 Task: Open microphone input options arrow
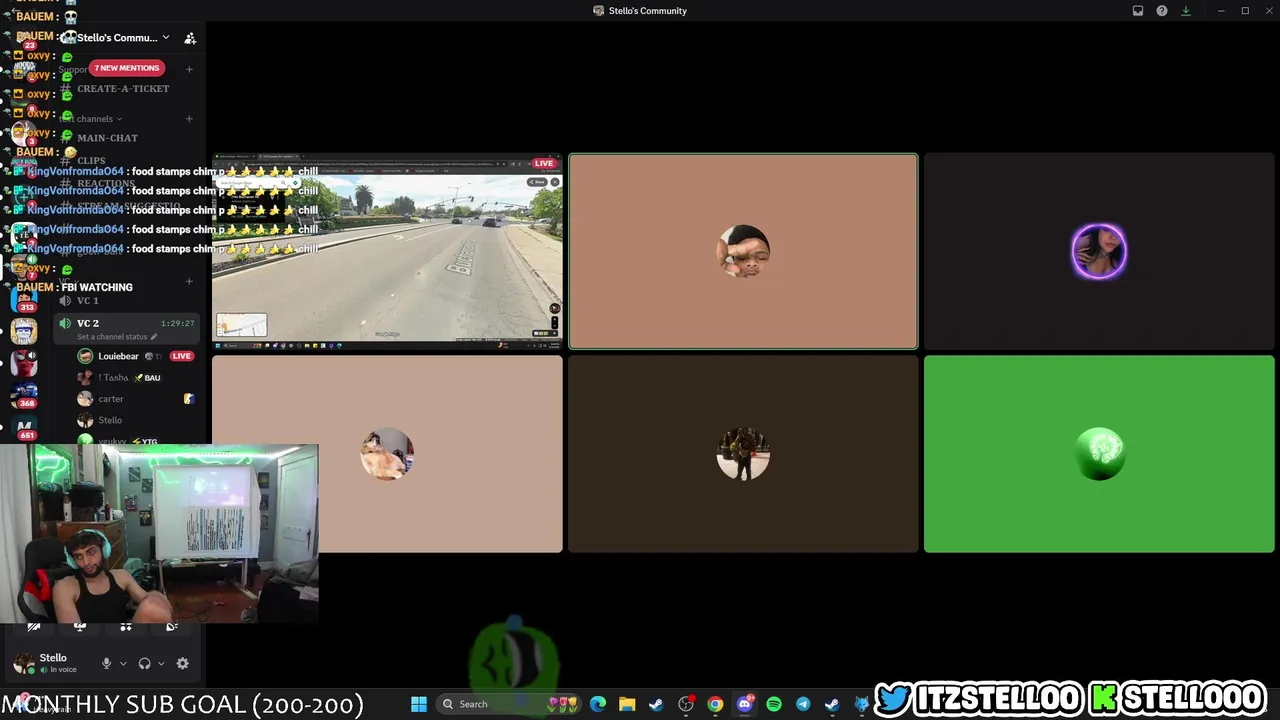[x=123, y=663]
